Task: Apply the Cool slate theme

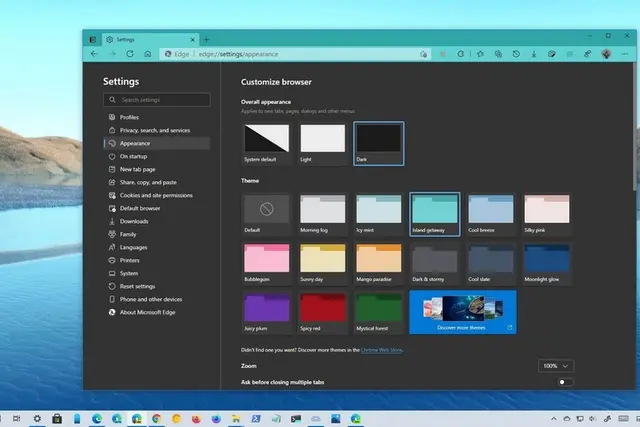Action: tap(491, 263)
